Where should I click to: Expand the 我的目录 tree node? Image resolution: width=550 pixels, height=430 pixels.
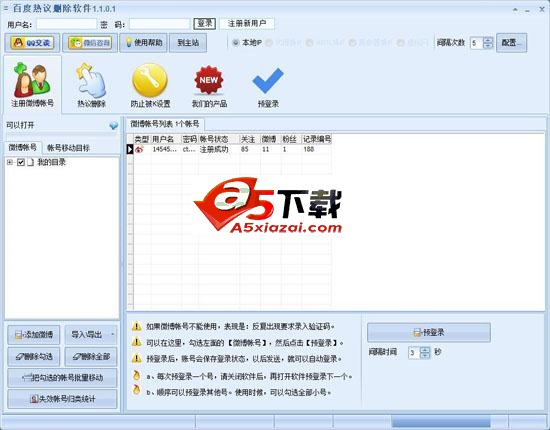(x=10, y=162)
